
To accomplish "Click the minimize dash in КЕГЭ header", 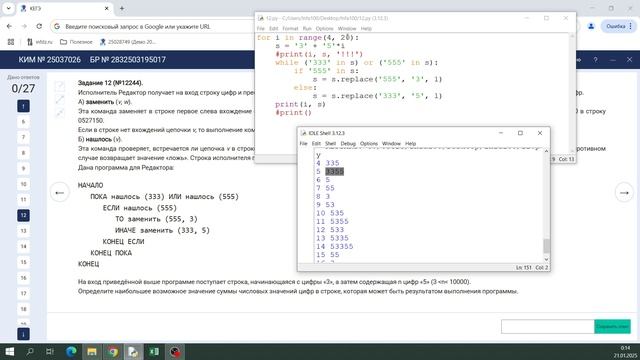I will point(613,60).
